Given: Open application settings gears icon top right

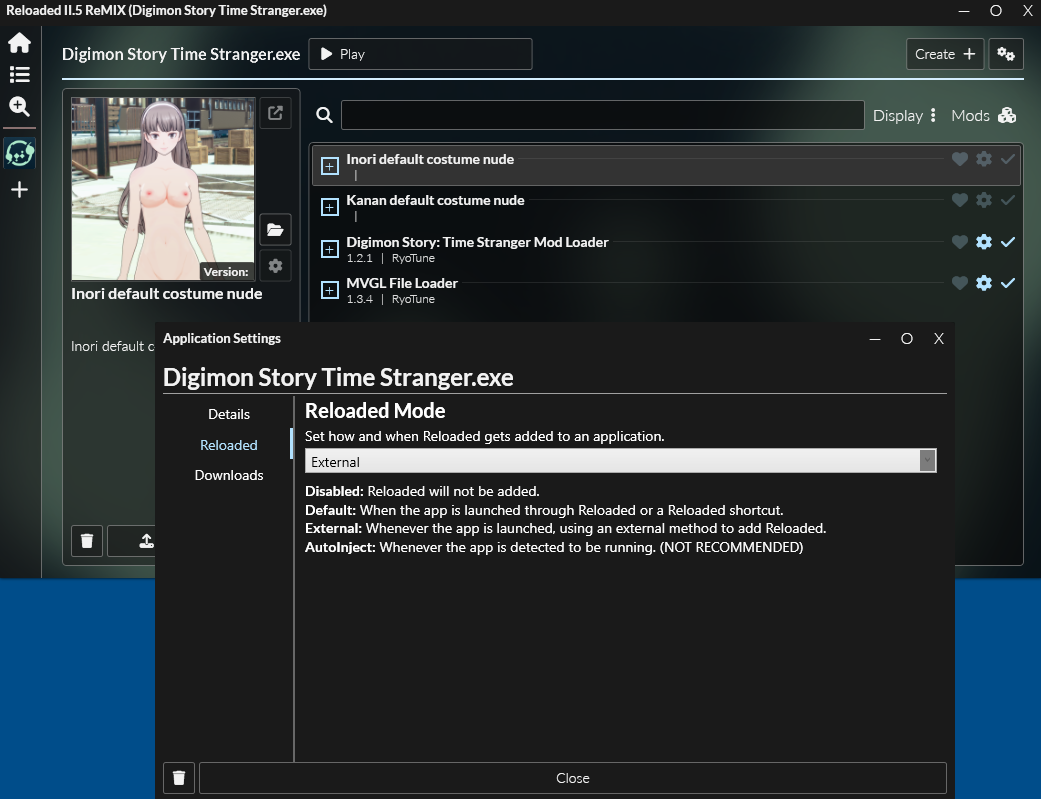Looking at the screenshot, I should click(x=1006, y=54).
